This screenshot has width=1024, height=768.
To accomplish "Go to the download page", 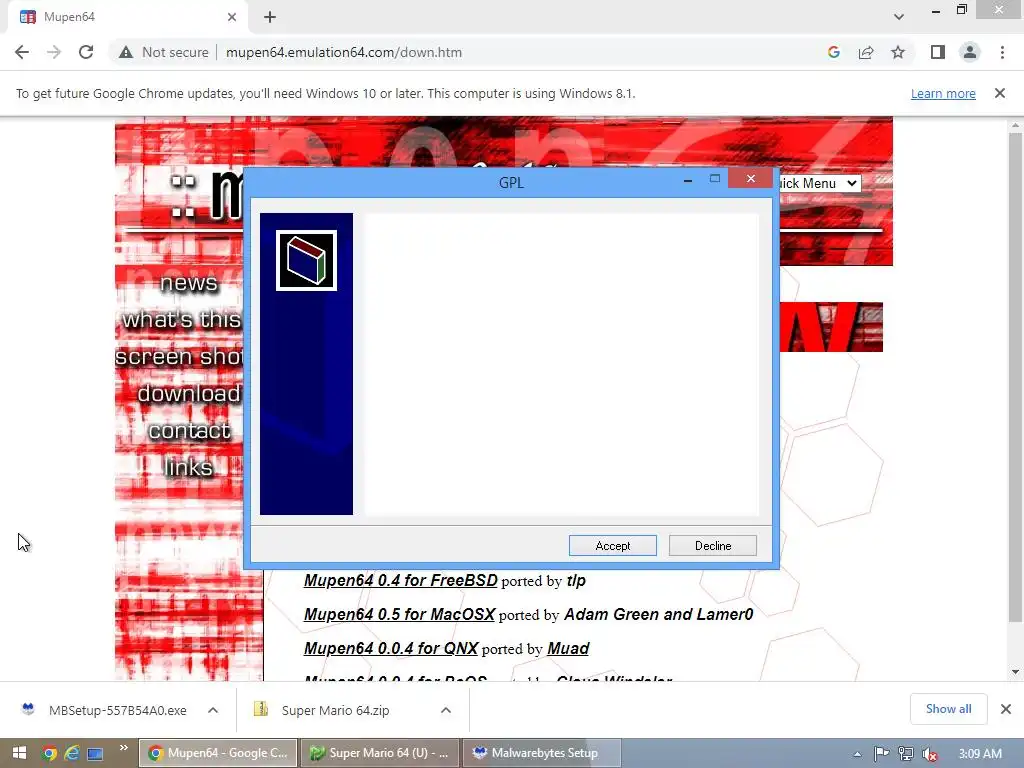I will pos(189,394).
